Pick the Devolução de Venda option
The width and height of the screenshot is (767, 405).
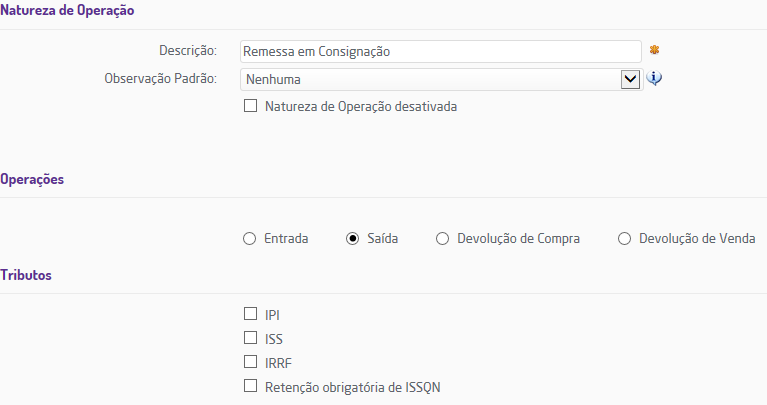(624, 239)
